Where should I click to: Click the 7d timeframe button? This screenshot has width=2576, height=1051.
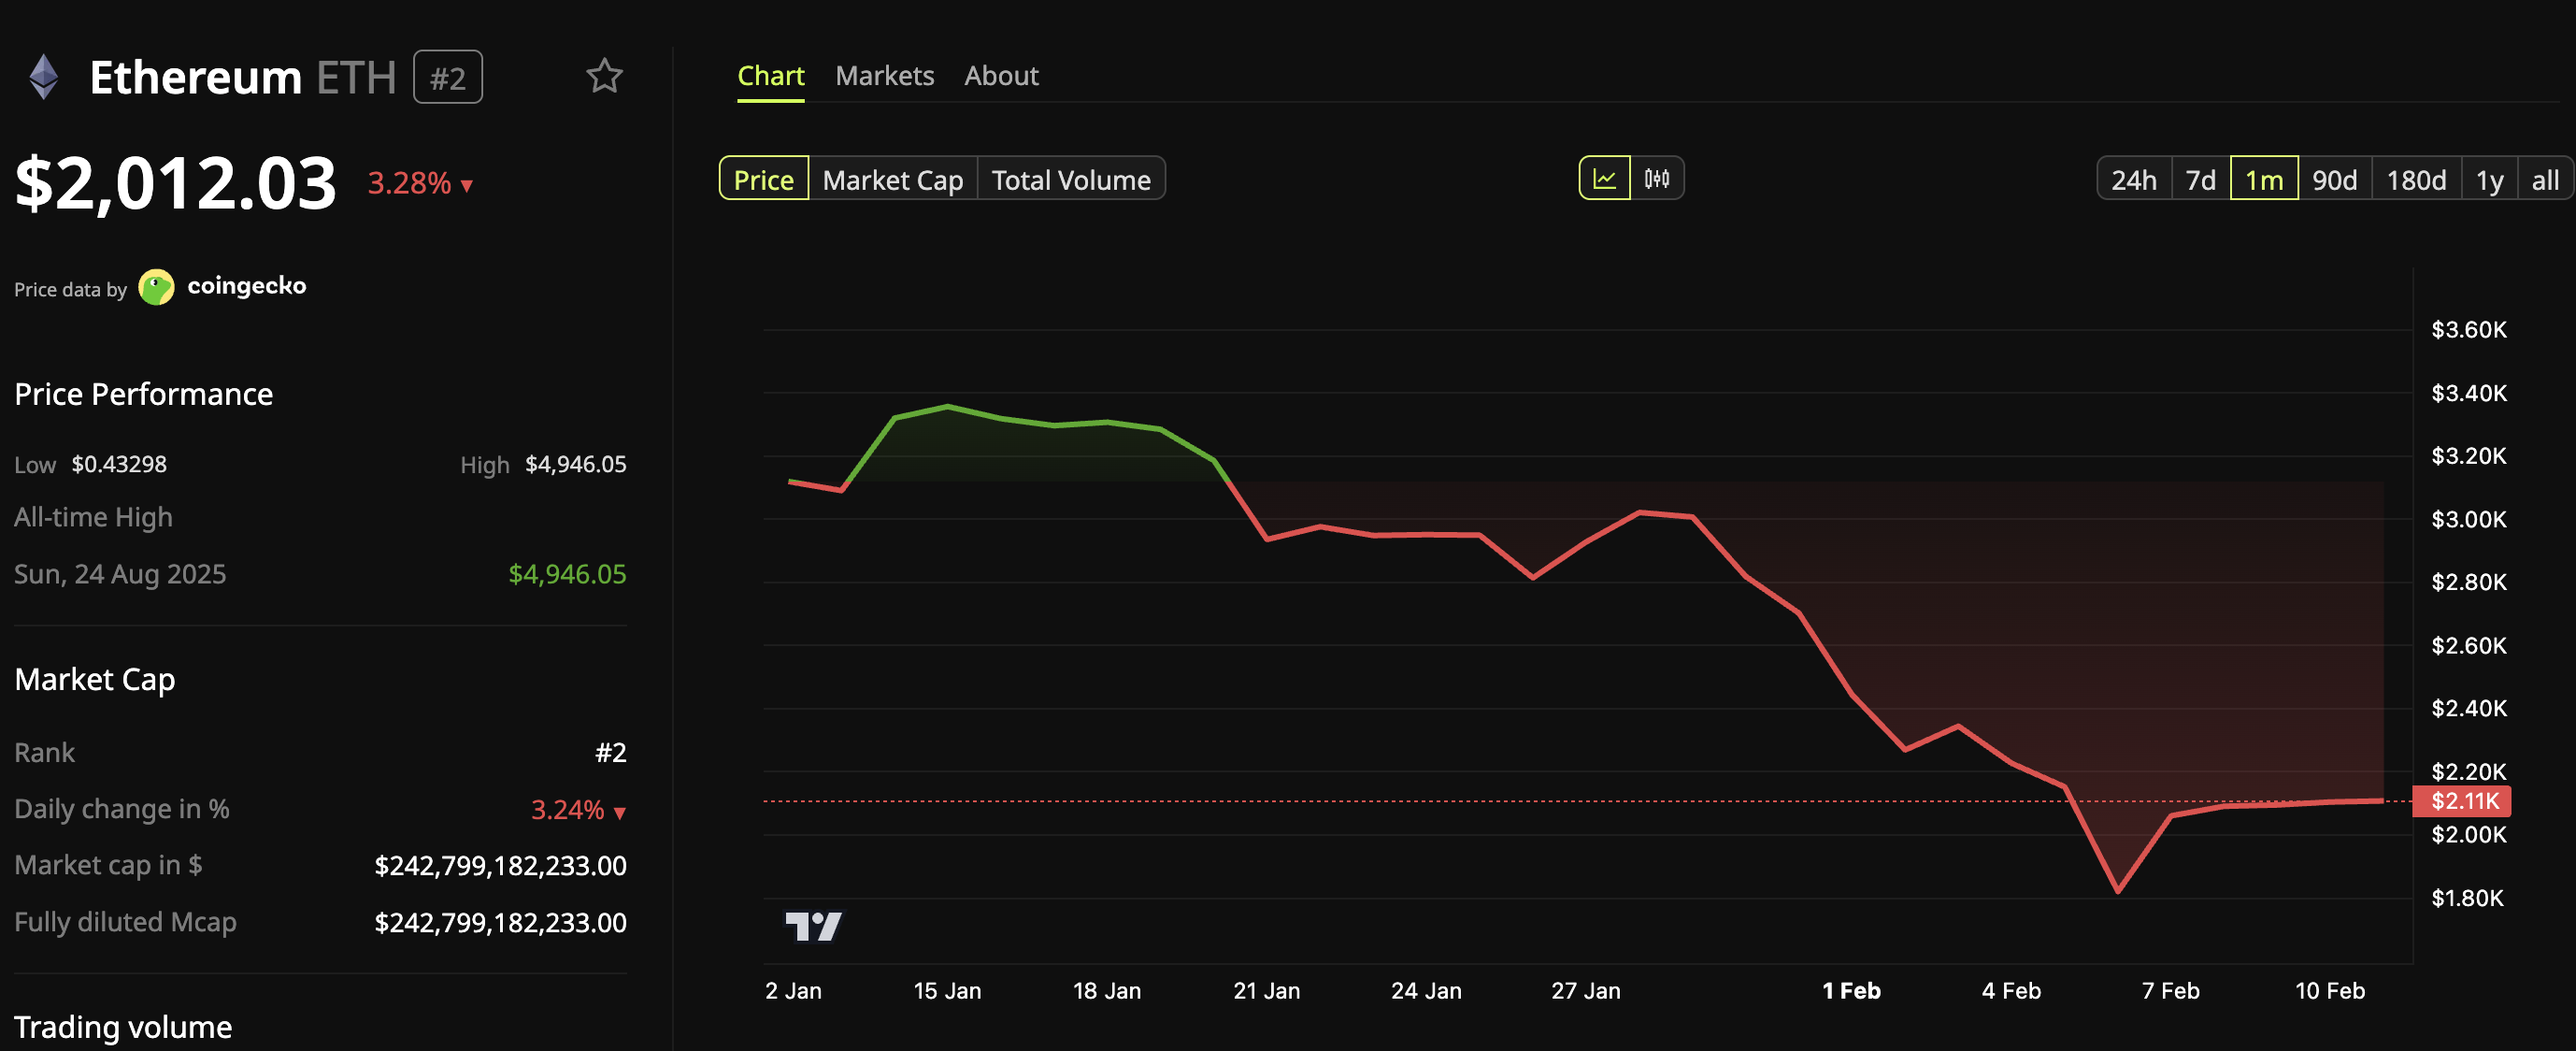pos(2200,179)
